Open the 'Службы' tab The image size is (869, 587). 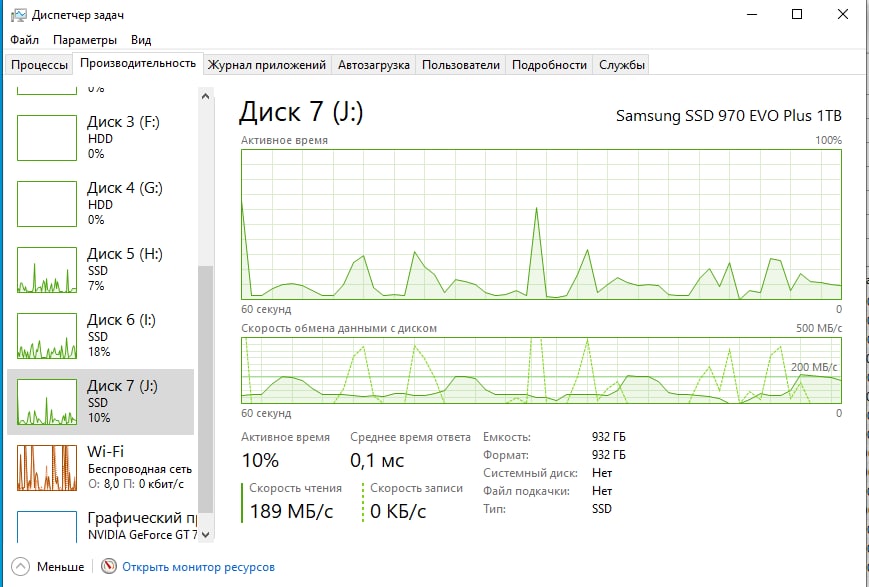coord(622,65)
